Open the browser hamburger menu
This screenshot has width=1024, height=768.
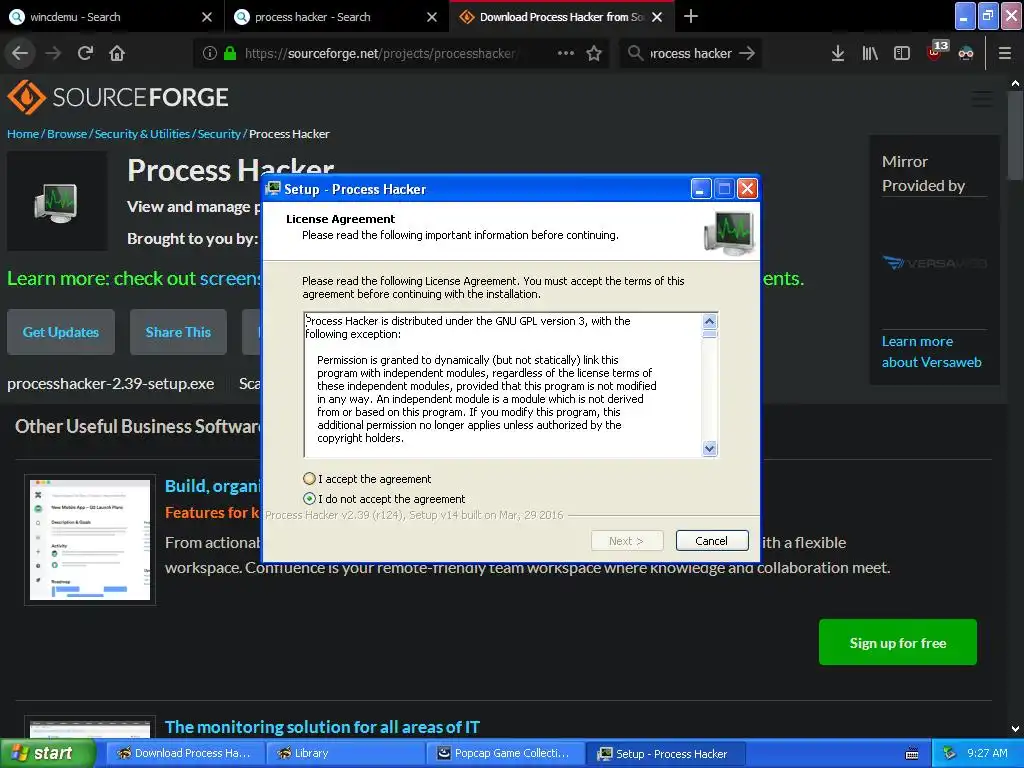point(1005,53)
